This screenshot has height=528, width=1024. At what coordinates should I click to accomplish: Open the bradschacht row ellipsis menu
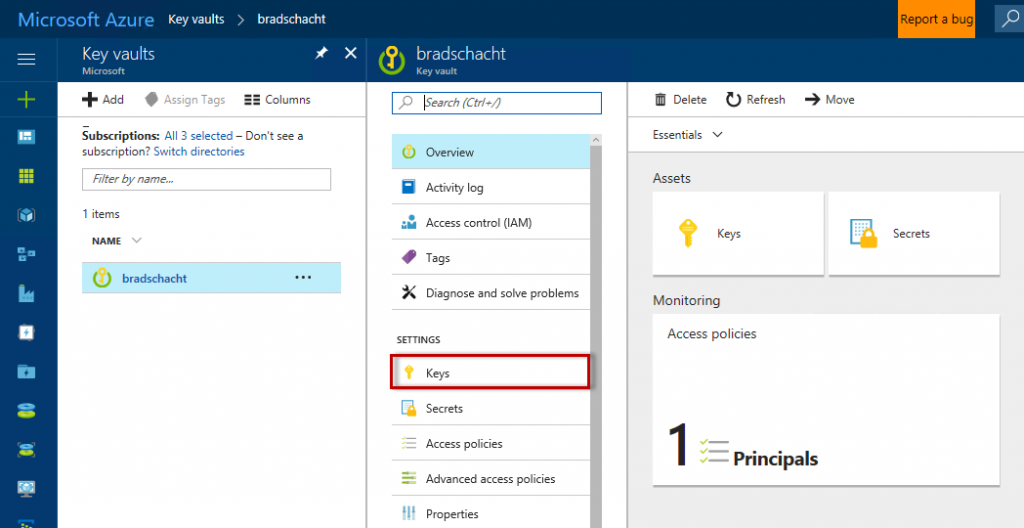[x=303, y=277]
